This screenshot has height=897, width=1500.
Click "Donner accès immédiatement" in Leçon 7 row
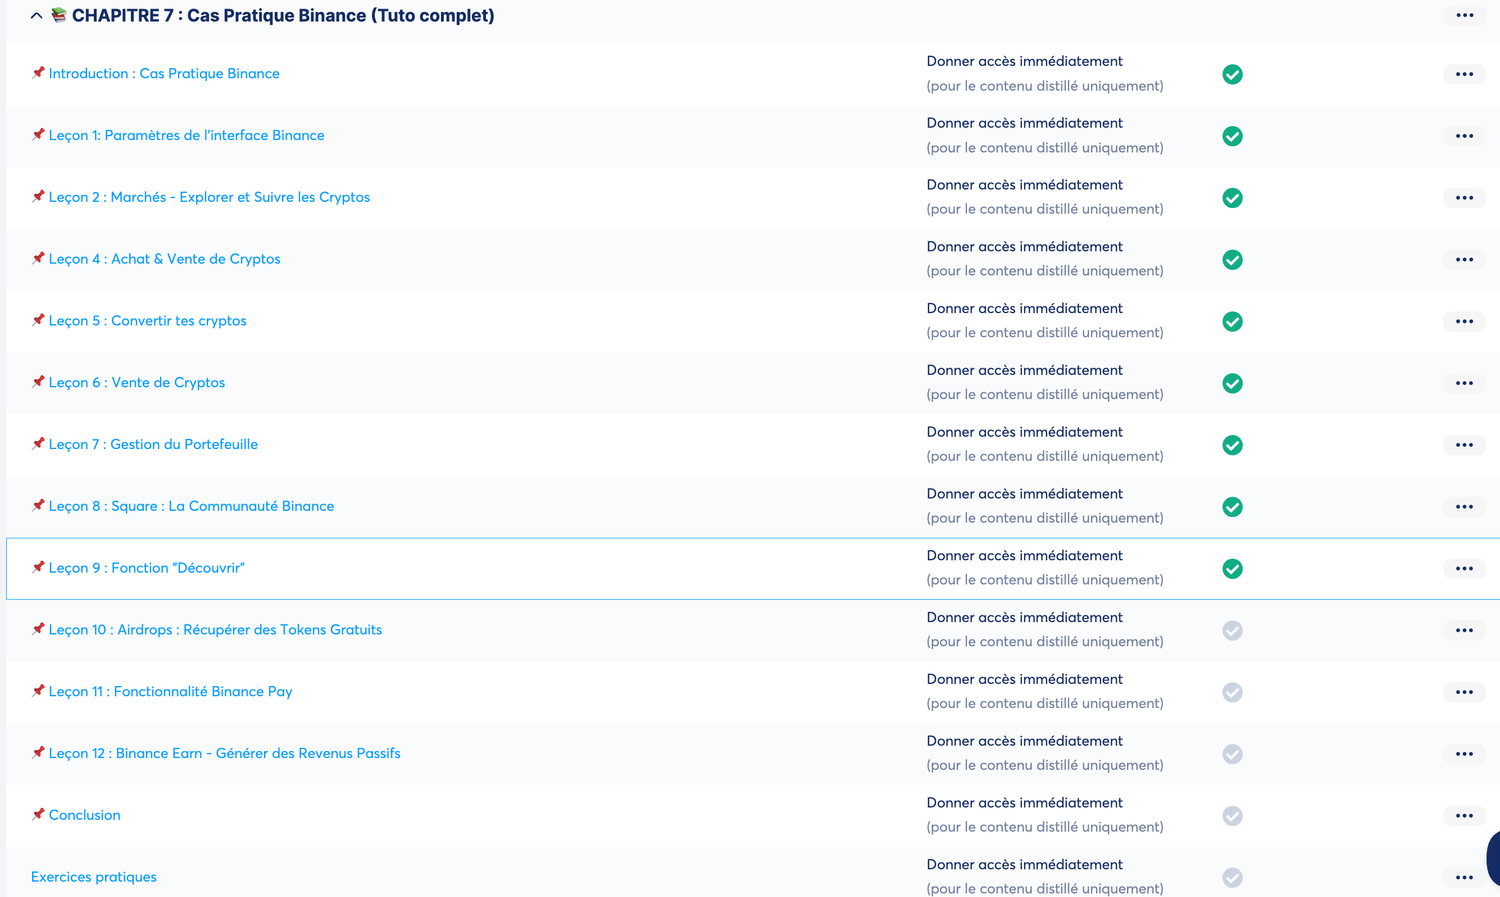(1025, 432)
